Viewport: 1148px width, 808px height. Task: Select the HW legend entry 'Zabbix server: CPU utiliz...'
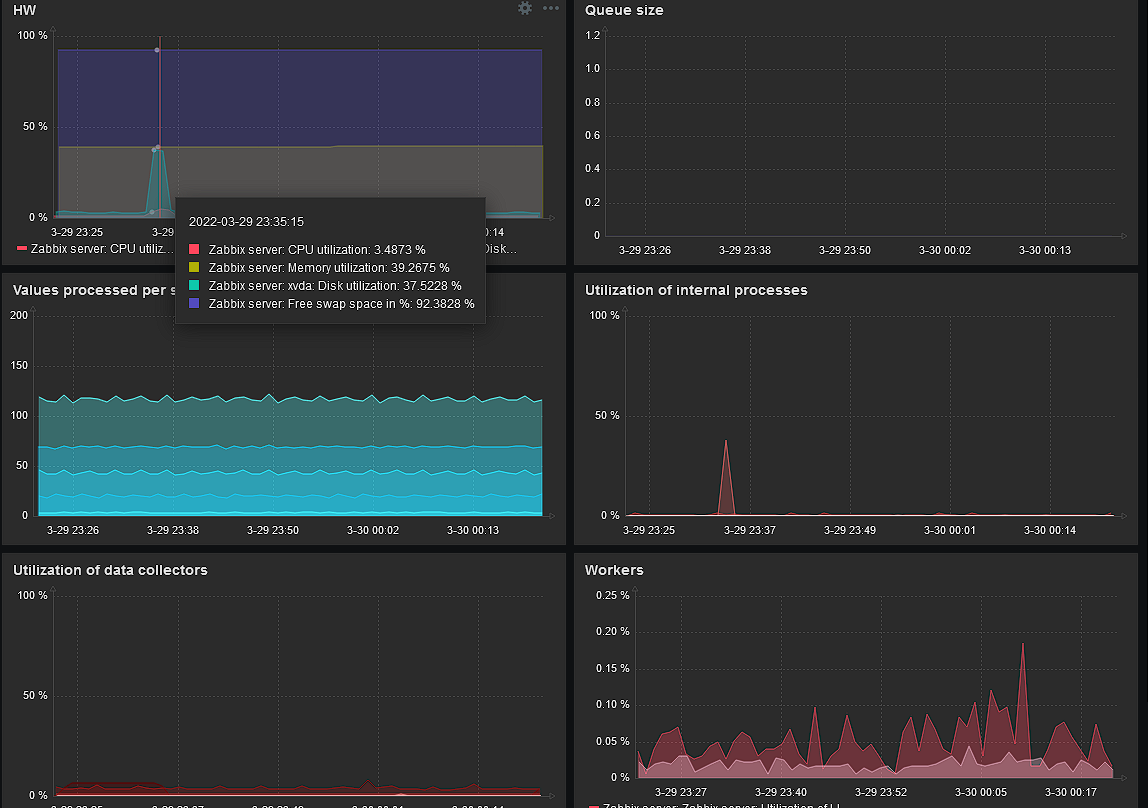coord(95,249)
